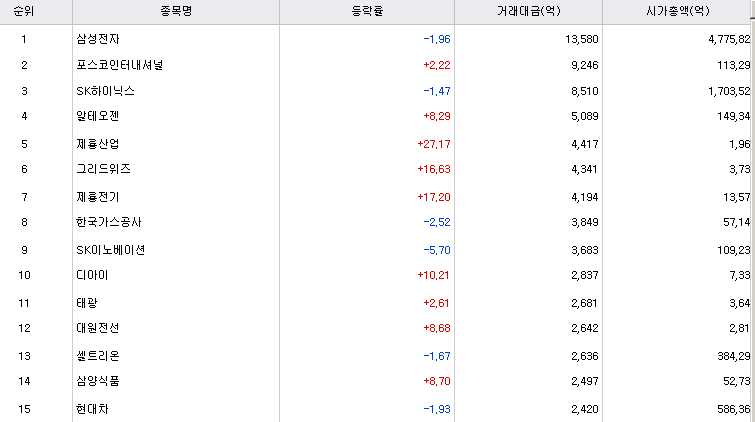This screenshot has height=422, width=755.
Task: Select stock 그리드위즈
Action: point(104,169)
